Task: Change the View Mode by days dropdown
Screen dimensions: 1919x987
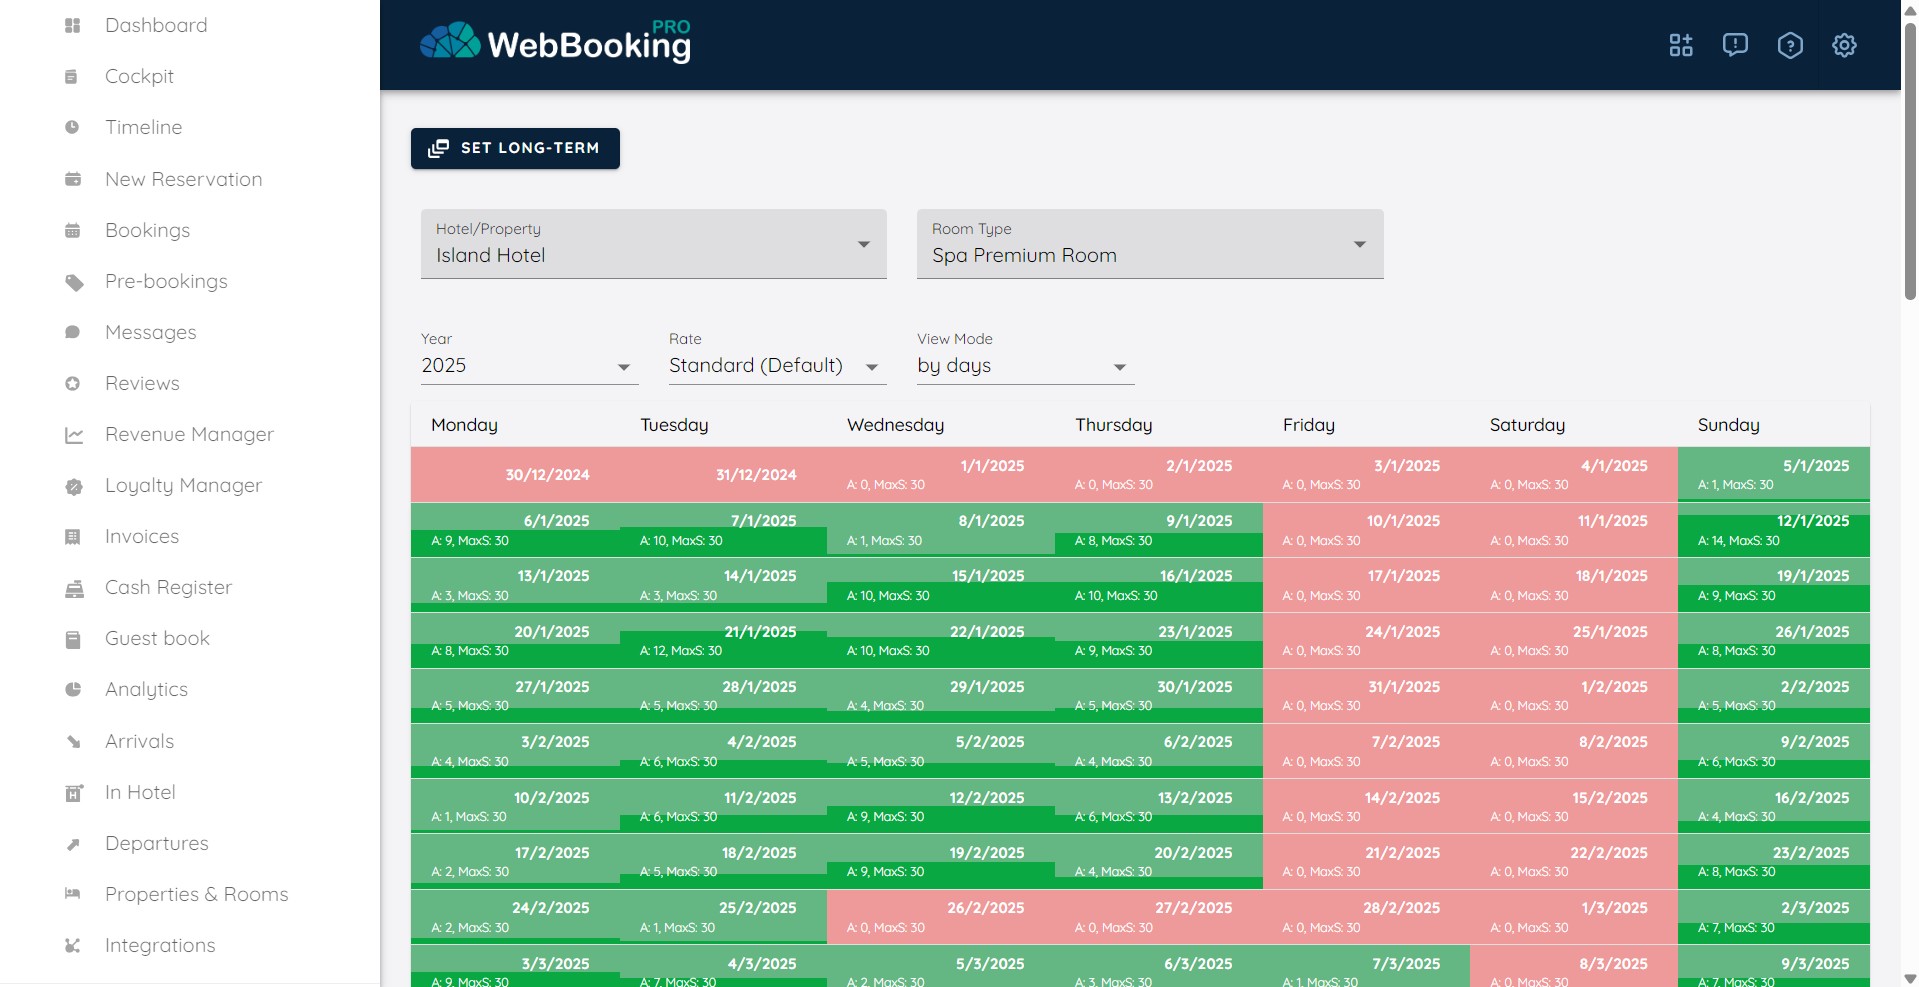Action: 1024,366
